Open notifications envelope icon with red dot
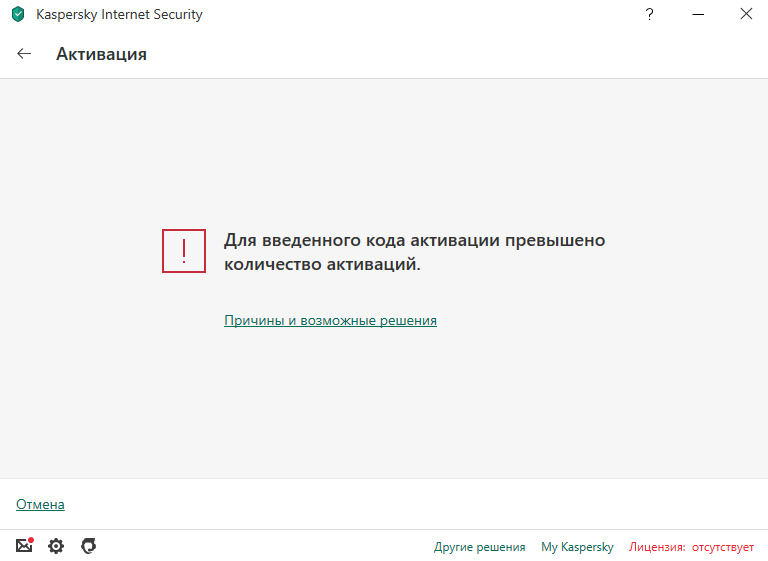Viewport: 768px width, 561px height. click(x=24, y=545)
